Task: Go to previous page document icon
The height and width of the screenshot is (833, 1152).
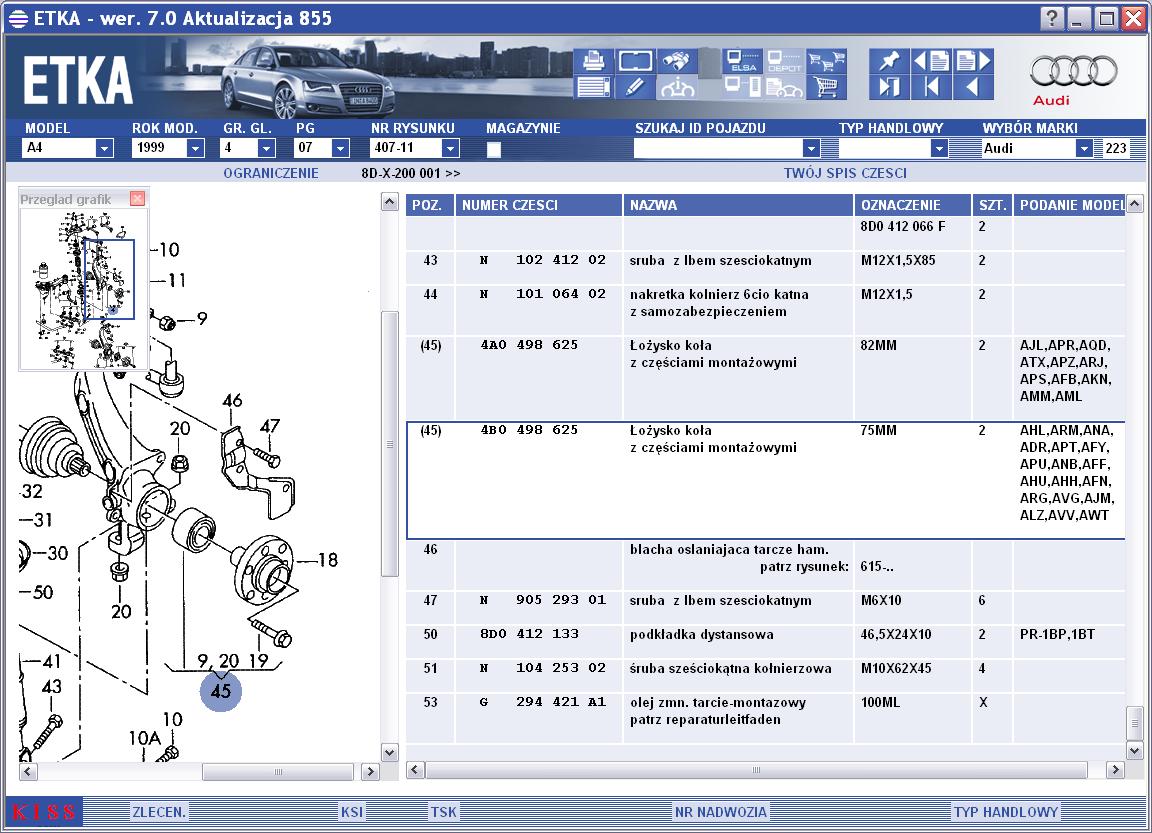Action: coord(931,61)
